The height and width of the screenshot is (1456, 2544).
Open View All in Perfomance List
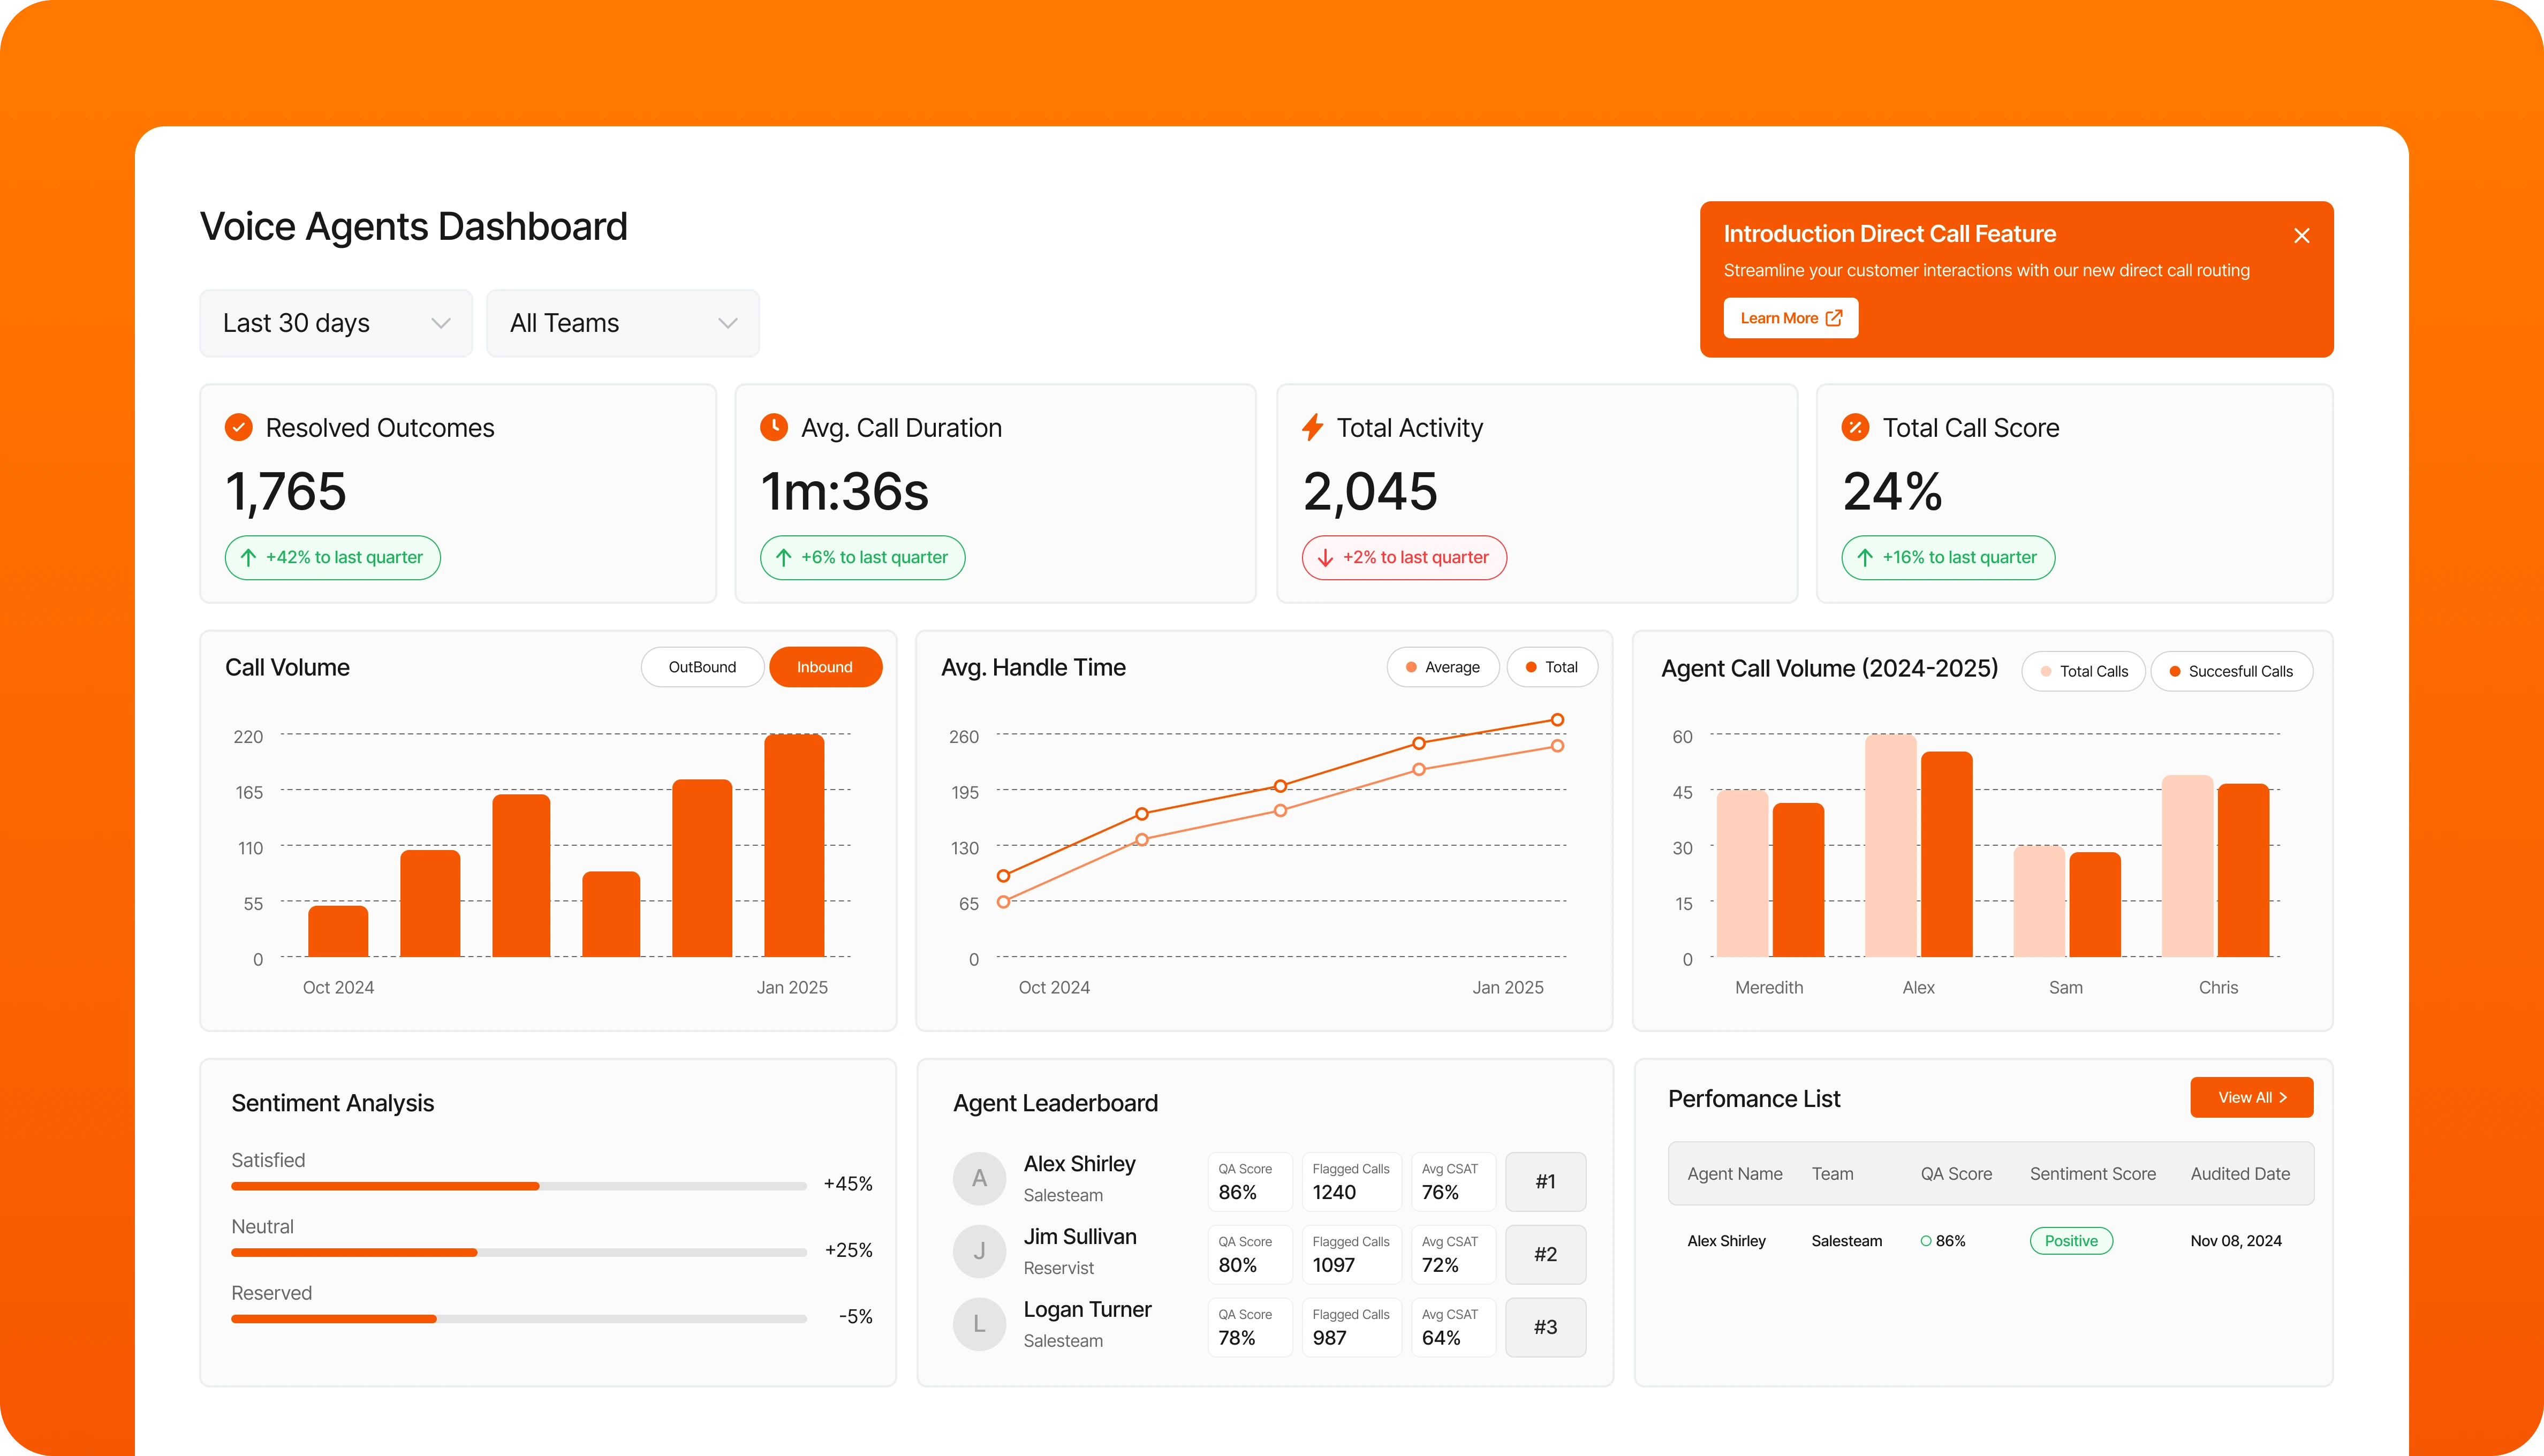[2251, 1097]
